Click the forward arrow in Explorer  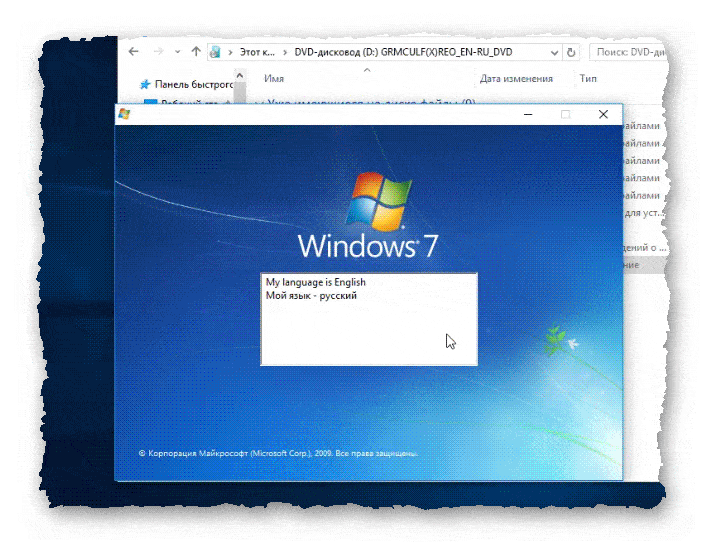click(158, 52)
